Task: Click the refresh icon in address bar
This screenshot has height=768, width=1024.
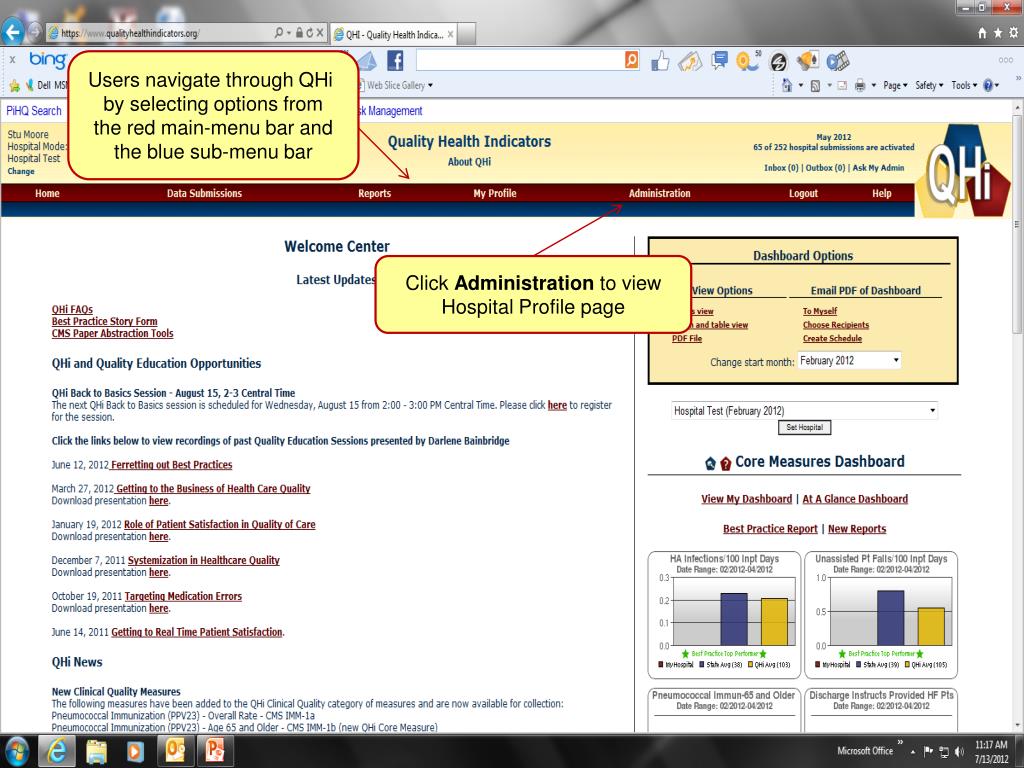Action: click(x=310, y=33)
